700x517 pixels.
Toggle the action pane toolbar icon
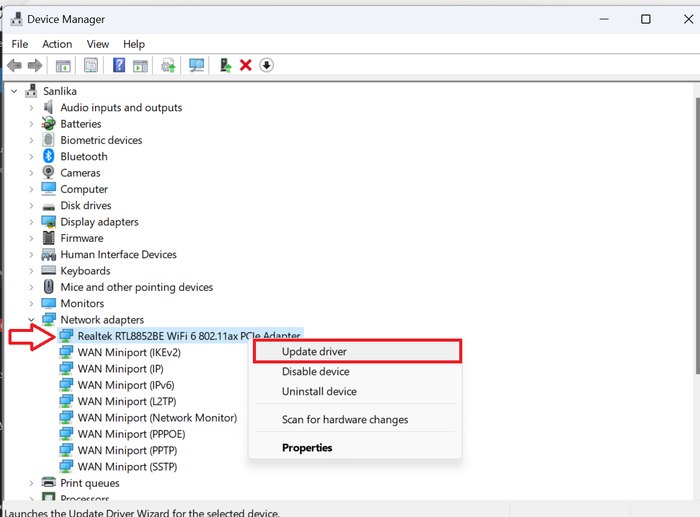point(140,66)
